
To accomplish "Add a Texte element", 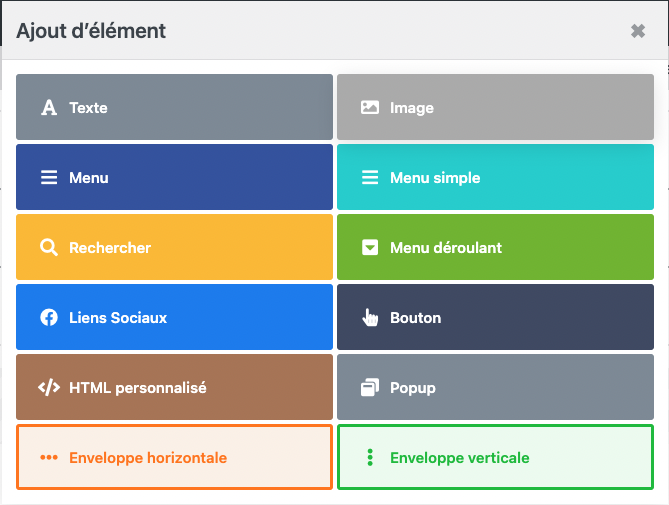I will [x=174, y=107].
